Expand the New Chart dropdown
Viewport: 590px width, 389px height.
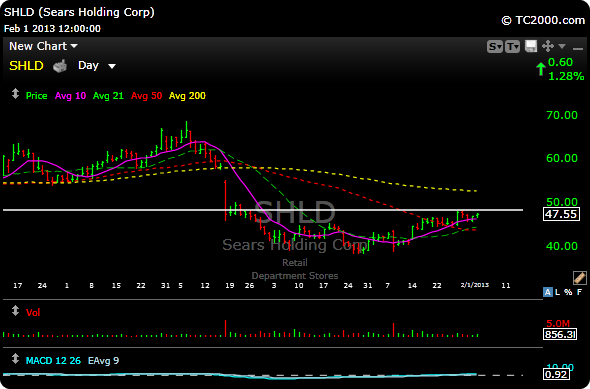43,46
